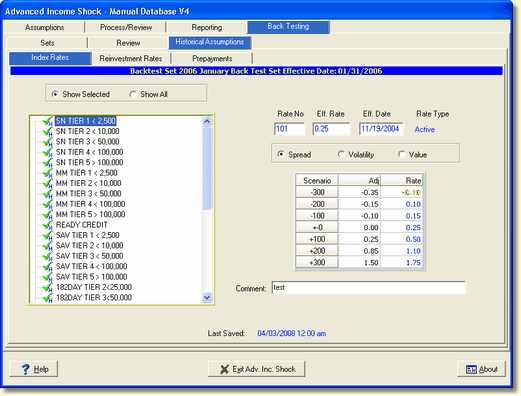521x396 pixels.
Task: Click the +300 scenario row header
Action: (317, 262)
